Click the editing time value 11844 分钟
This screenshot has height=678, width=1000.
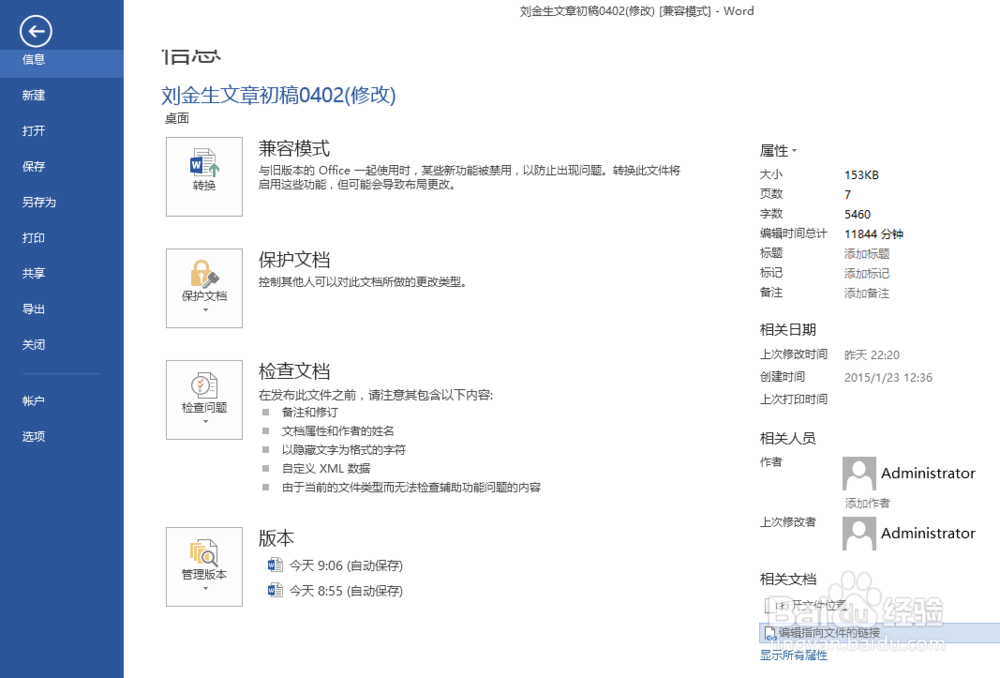click(x=874, y=234)
